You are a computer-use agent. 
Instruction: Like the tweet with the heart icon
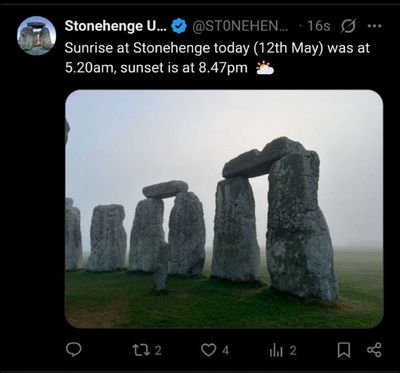pyautogui.click(x=209, y=350)
